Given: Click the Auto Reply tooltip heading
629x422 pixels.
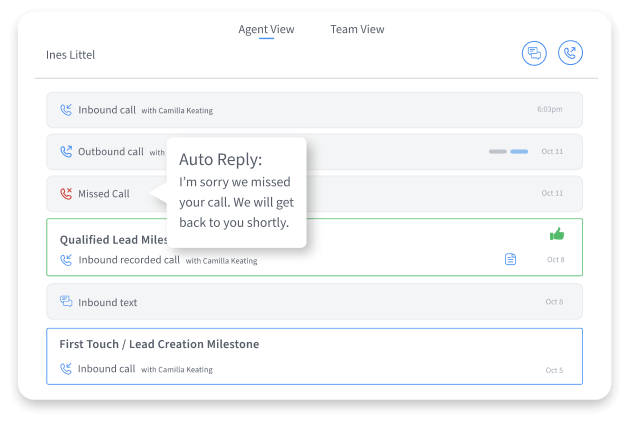Looking at the screenshot, I should coord(220,160).
